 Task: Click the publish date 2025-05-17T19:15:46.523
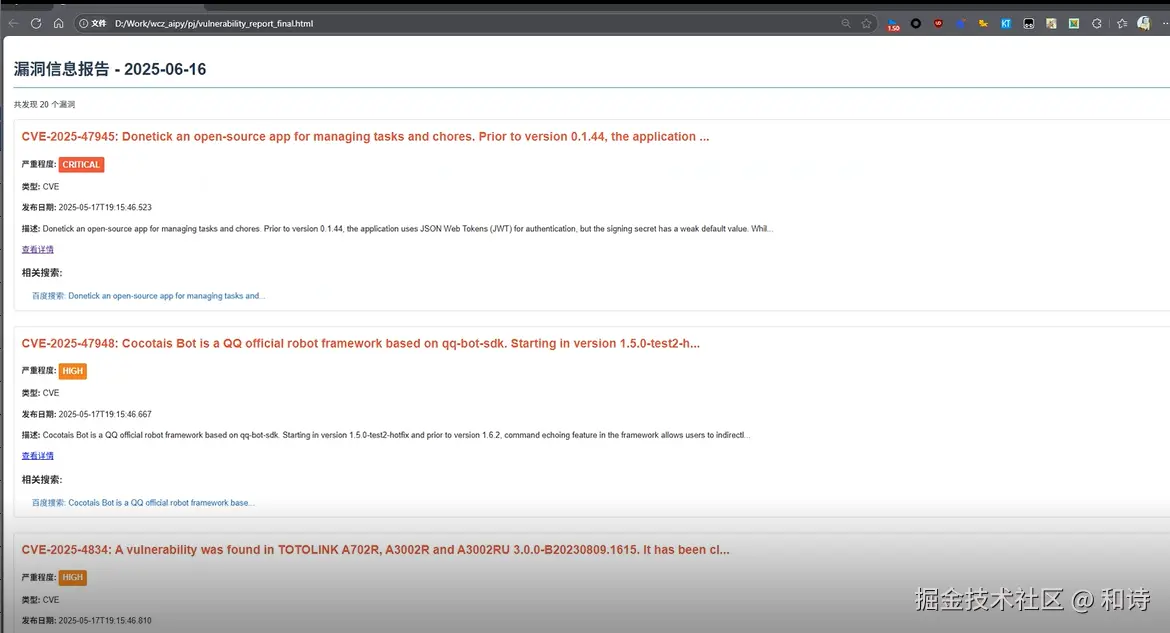coord(105,208)
